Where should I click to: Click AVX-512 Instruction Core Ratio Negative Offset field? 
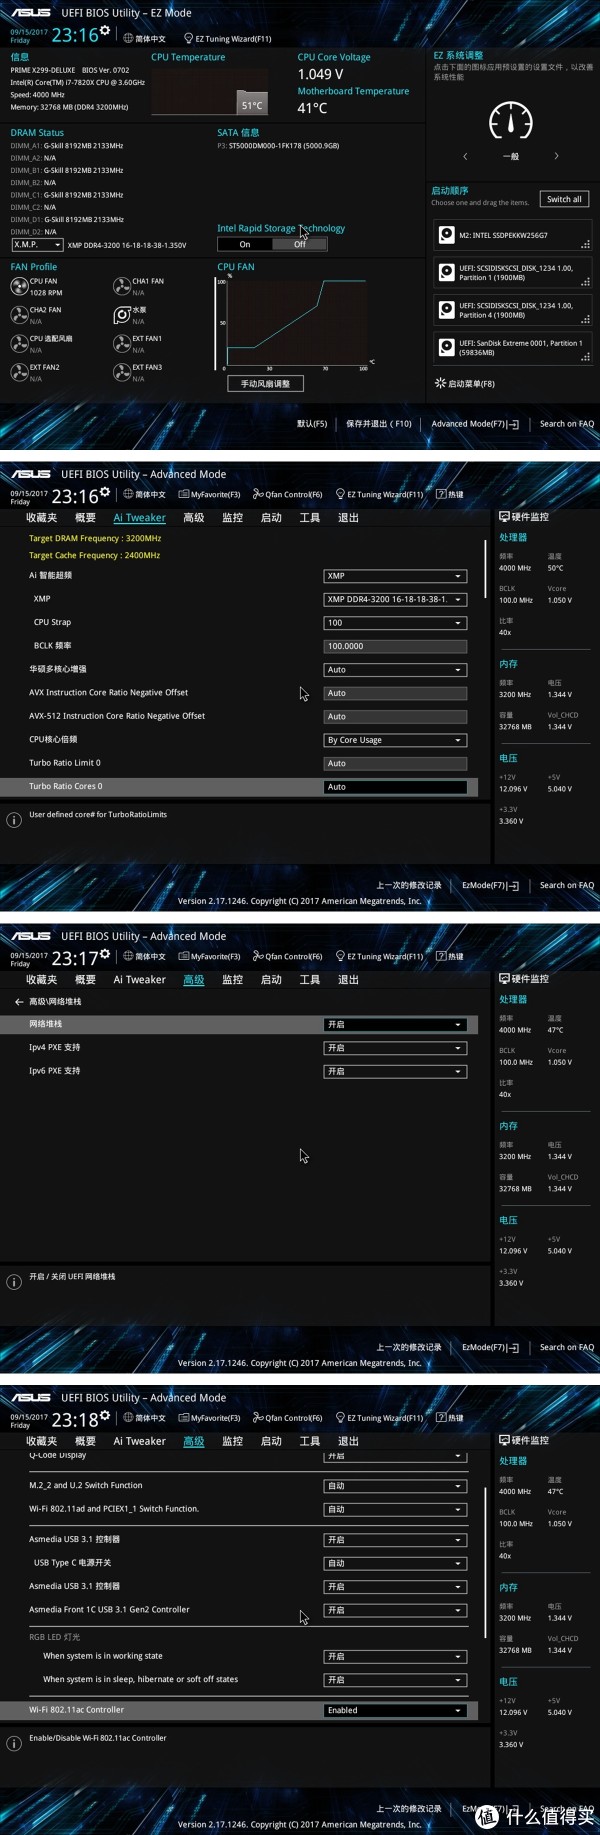click(x=395, y=716)
